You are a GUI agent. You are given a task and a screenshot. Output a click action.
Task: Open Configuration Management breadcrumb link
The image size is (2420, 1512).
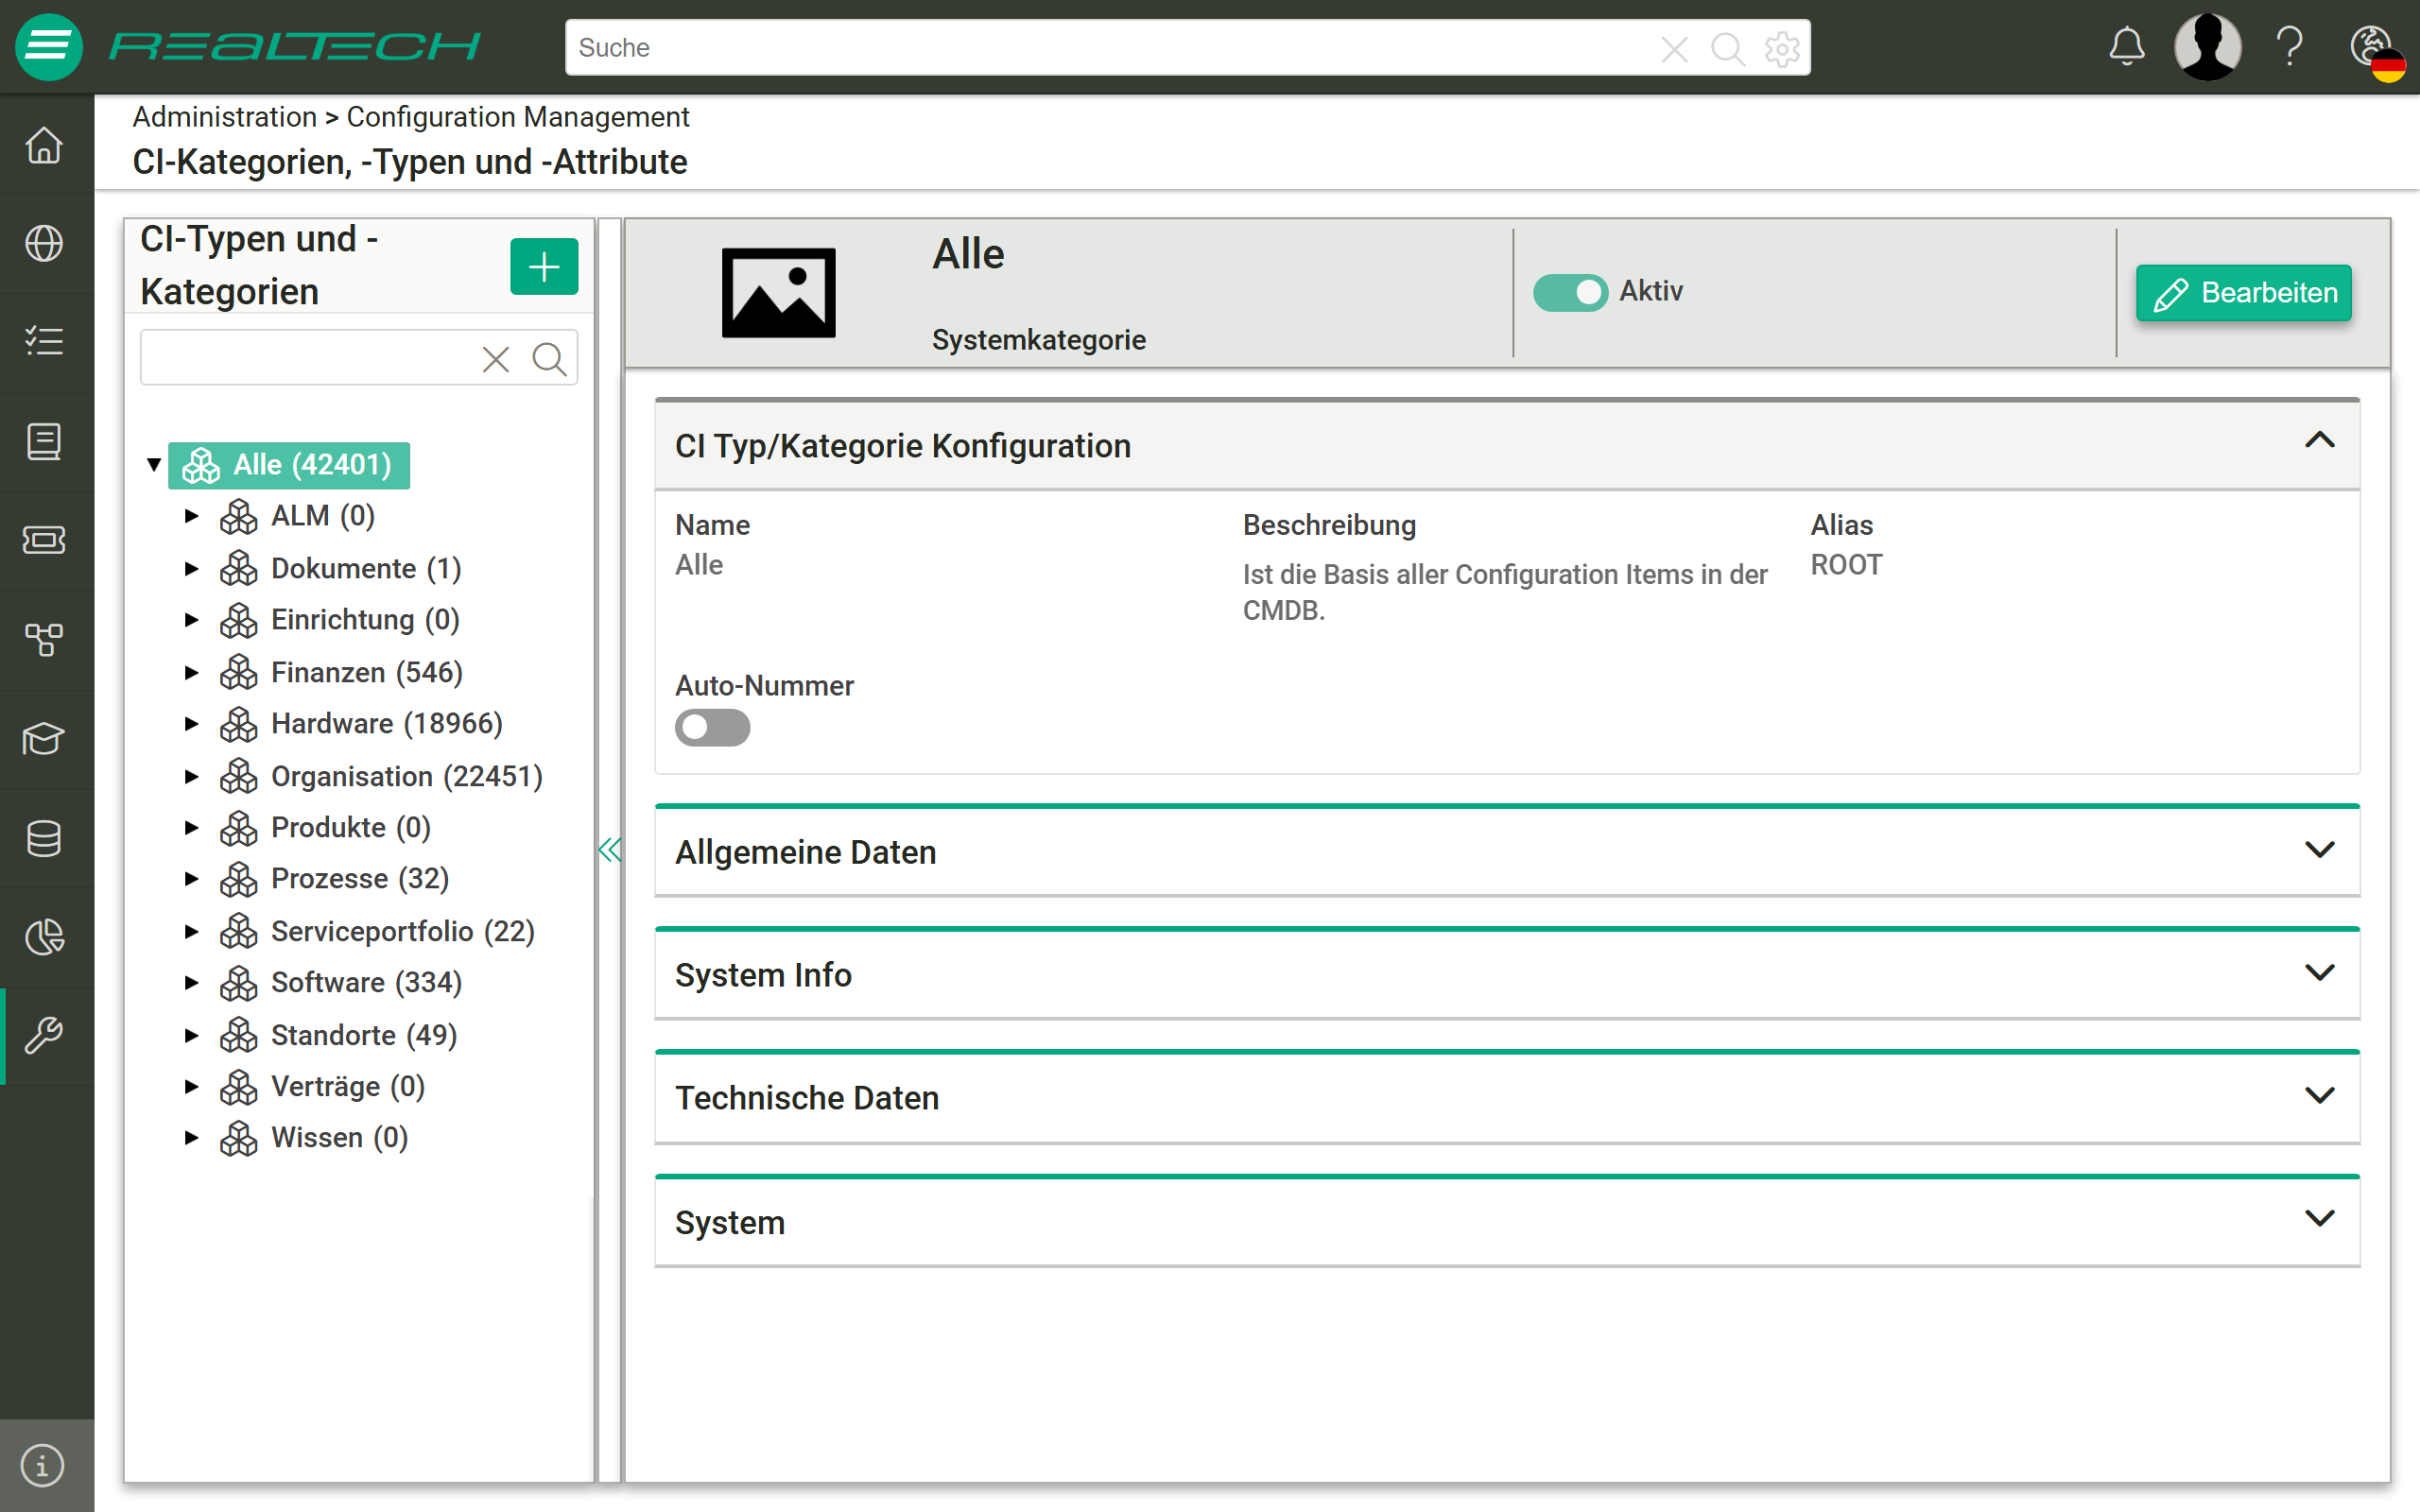[517, 117]
